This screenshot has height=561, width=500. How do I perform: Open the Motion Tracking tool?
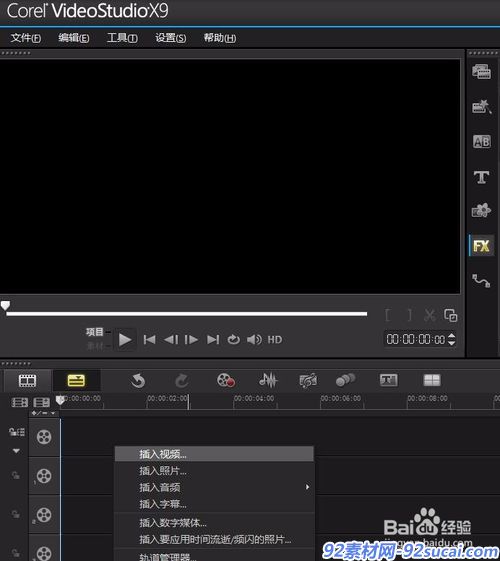[x=345, y=380]
